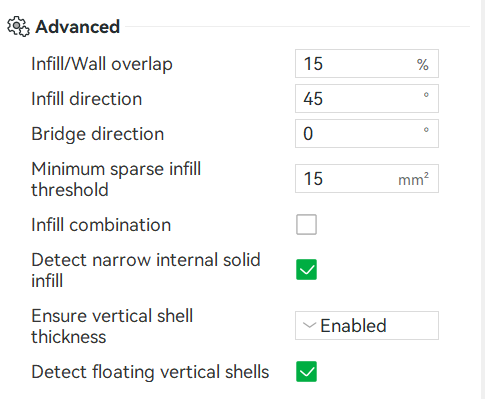The height and width of the screenshot is (399, 485).
Task: Uncheck Detect narrow internal solid infill
Action: click(306, 270)
